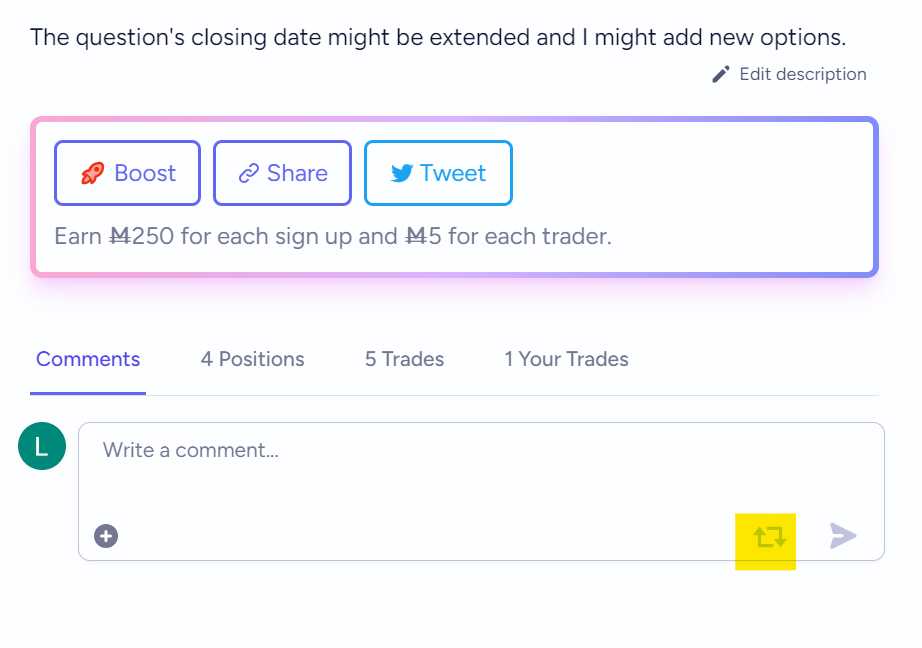Image resolution: width=922 pixels, height=648 pixels.
Task: Click the Earn M250 referral text
Action: coord(333,236)
